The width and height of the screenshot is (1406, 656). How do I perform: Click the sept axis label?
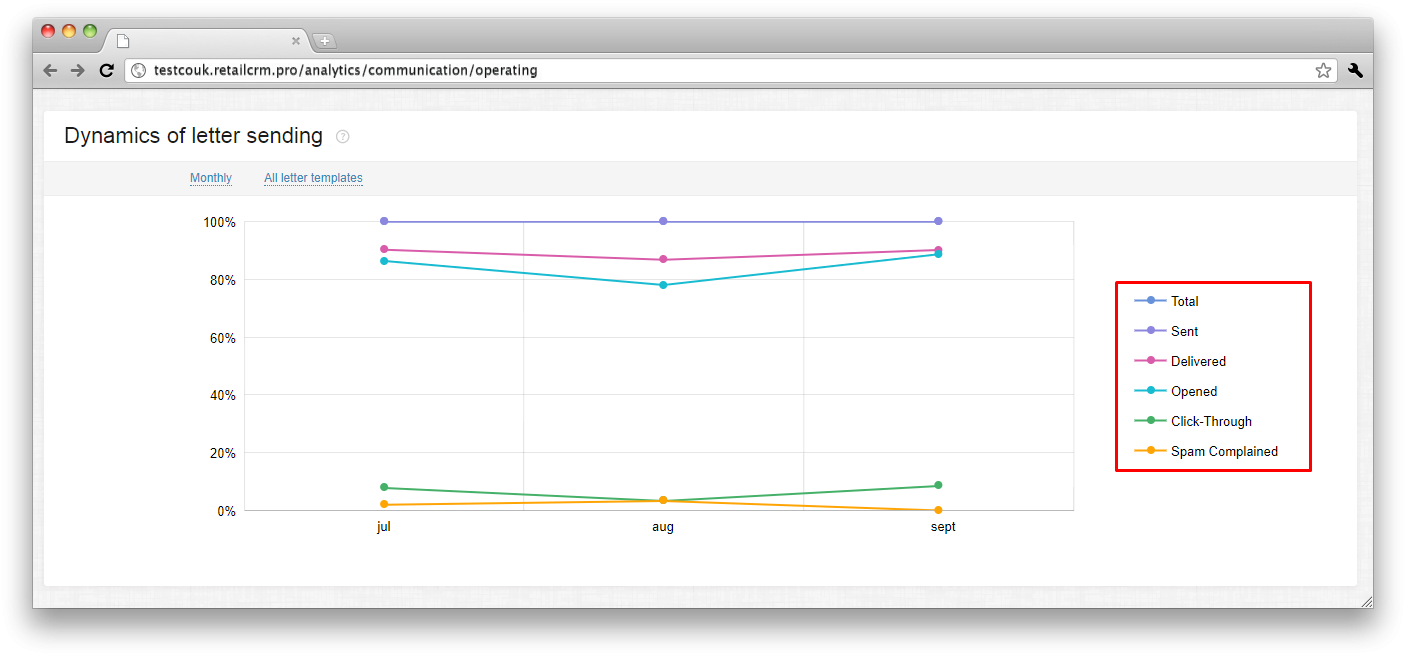tap(943, 527)
